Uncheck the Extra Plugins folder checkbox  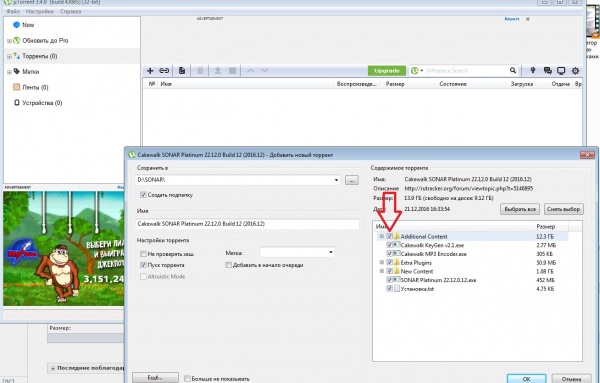[389, 262]
